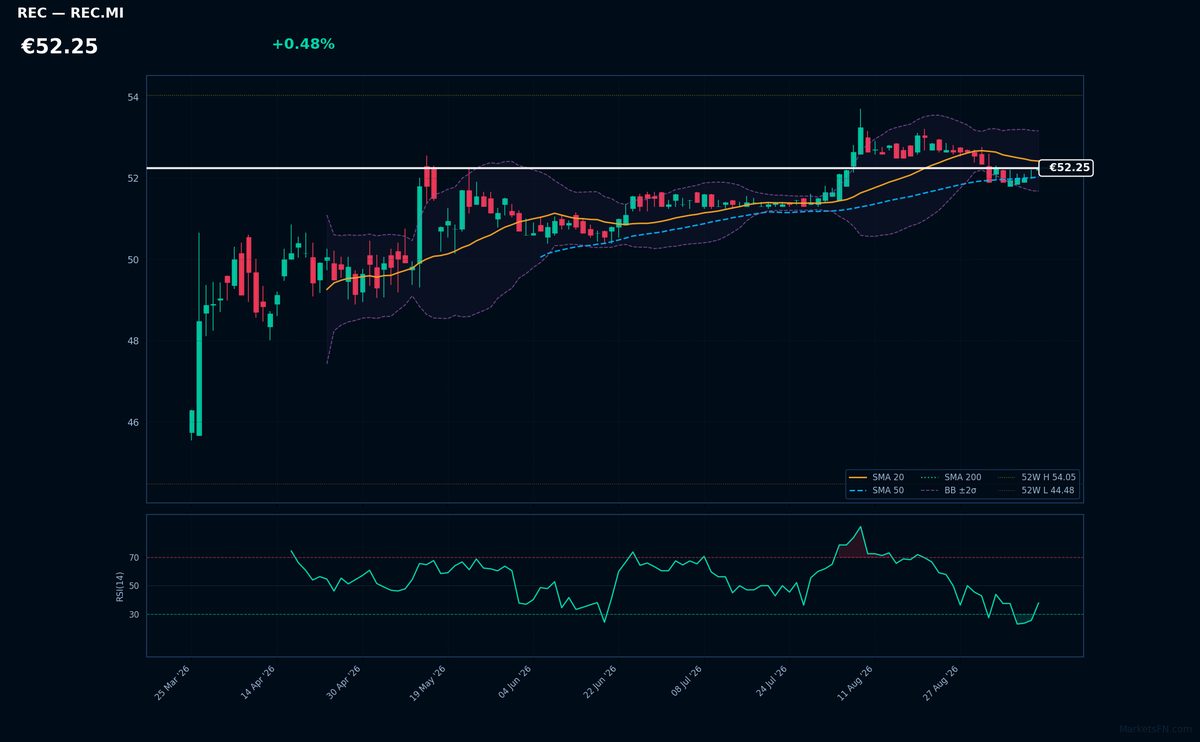Click the 30 Apr '26 date label

tap(343, 683)
